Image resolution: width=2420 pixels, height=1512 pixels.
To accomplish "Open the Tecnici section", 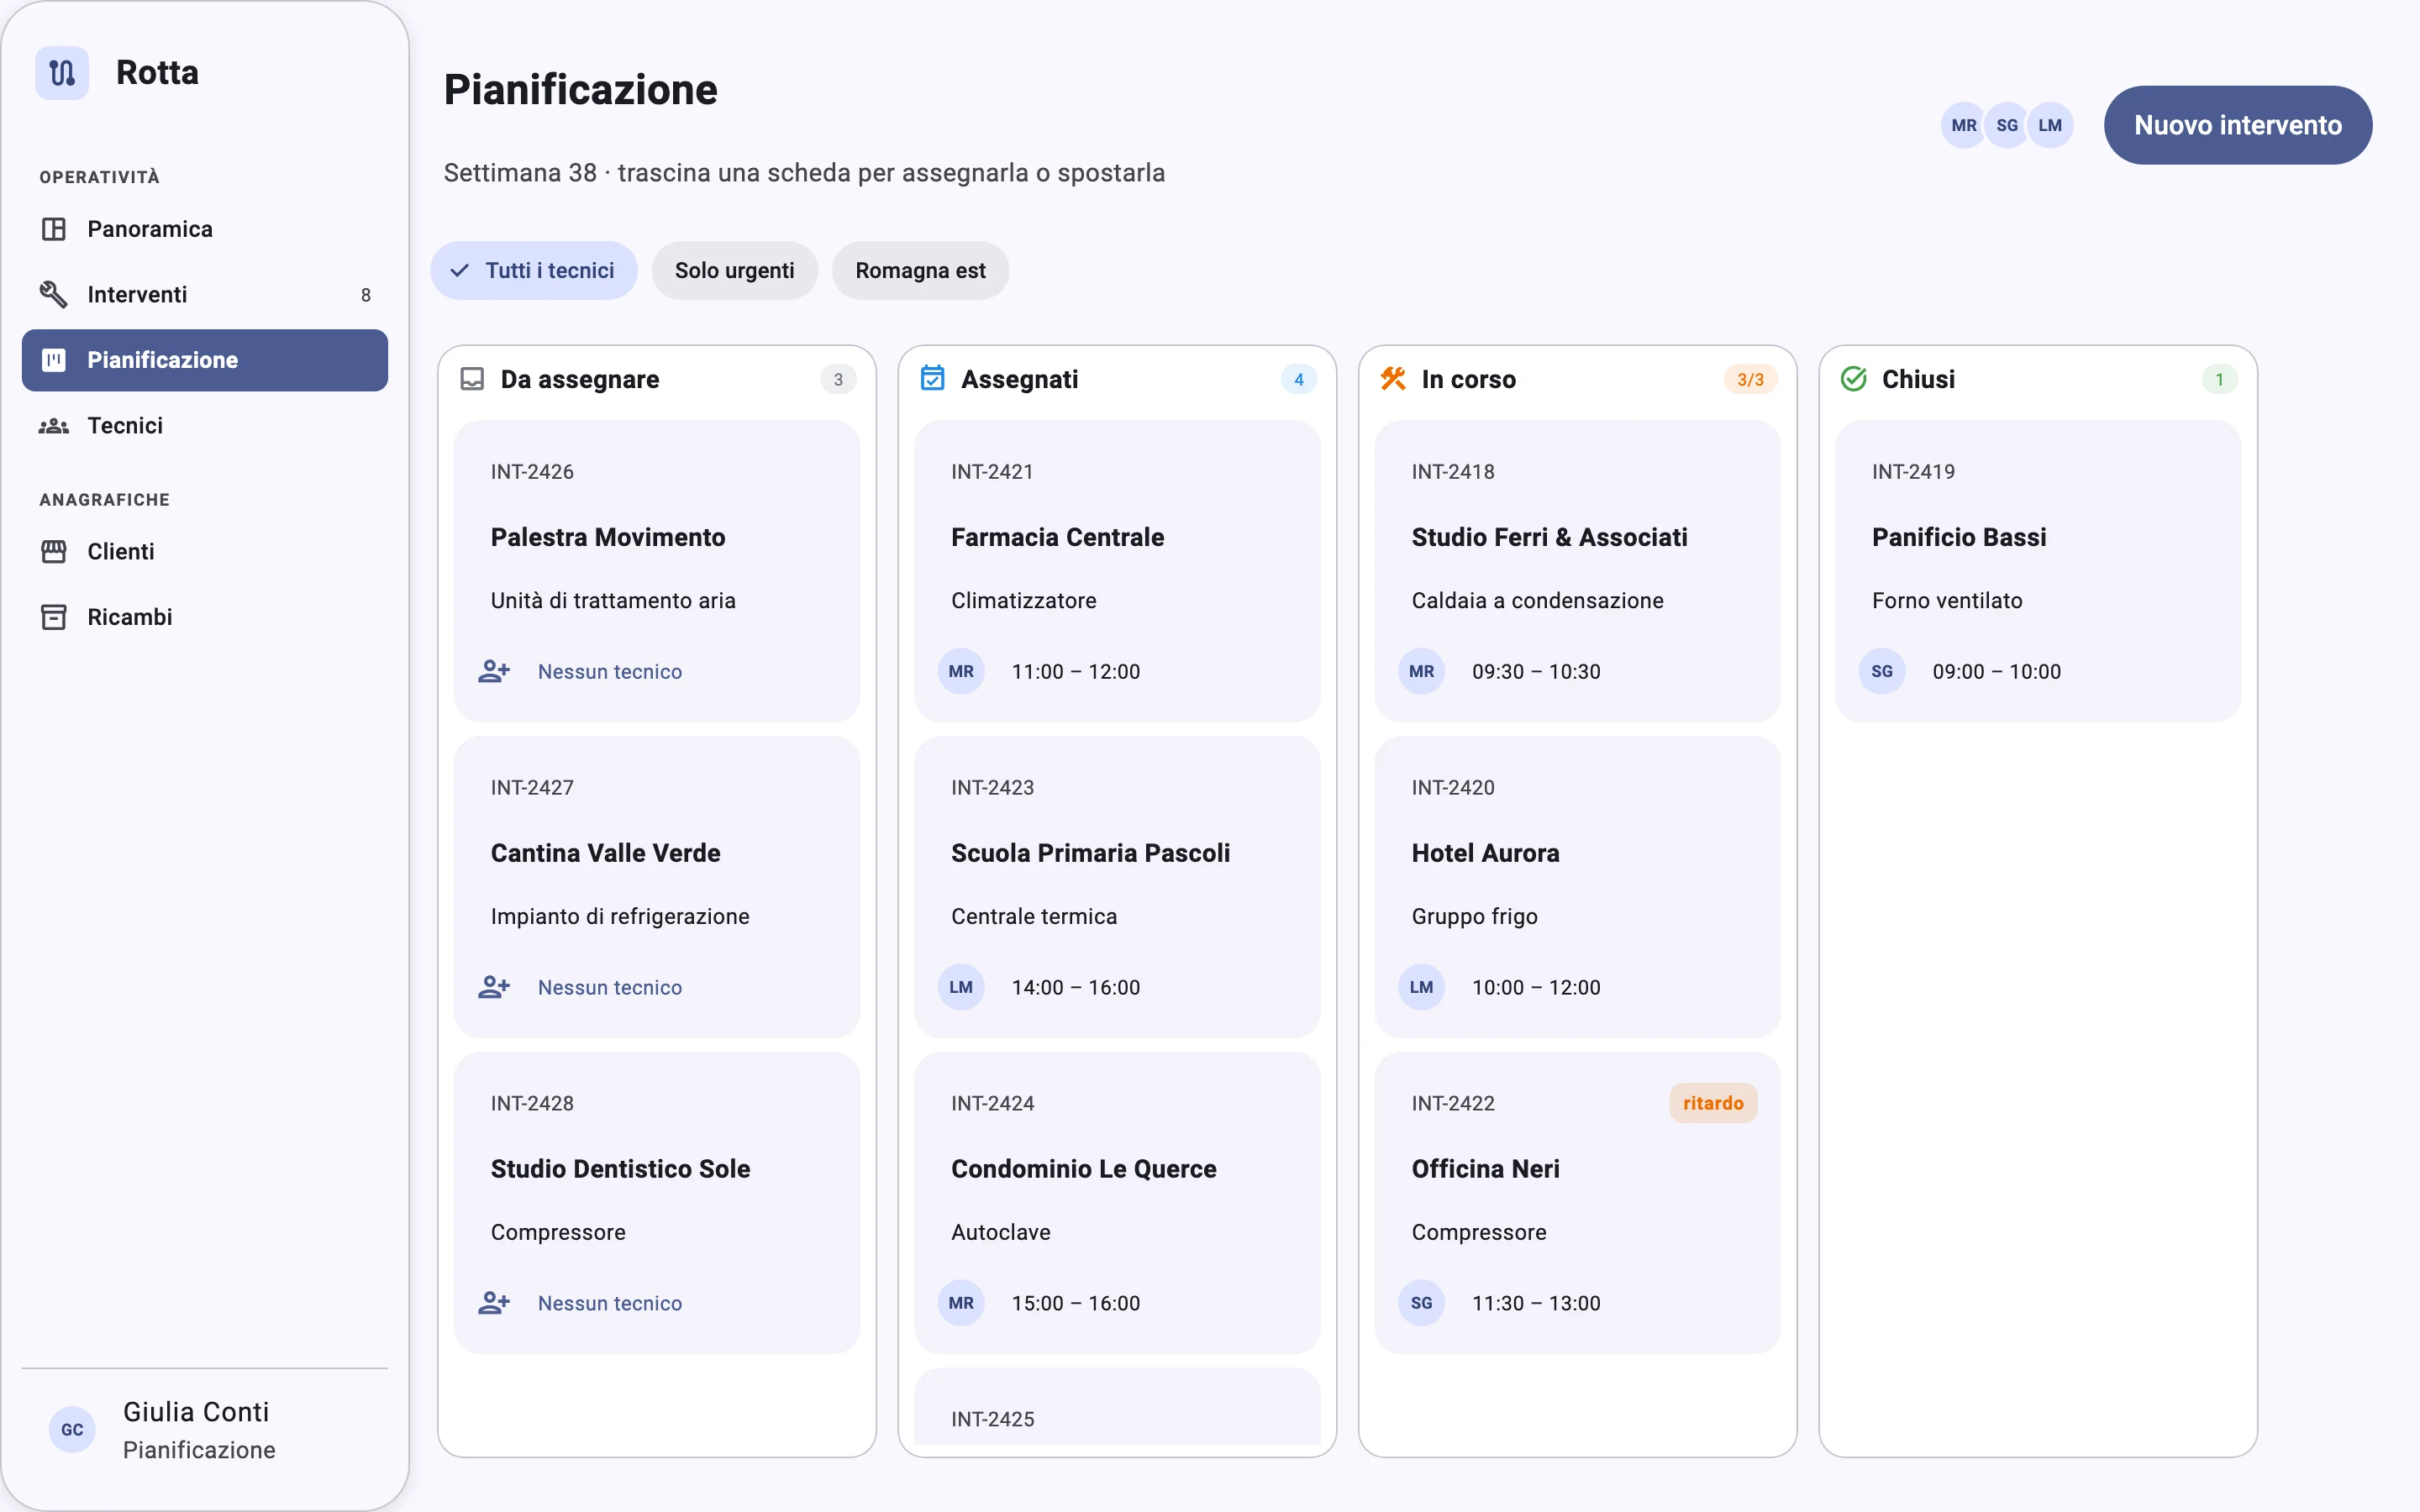I will tap(205, 426).
